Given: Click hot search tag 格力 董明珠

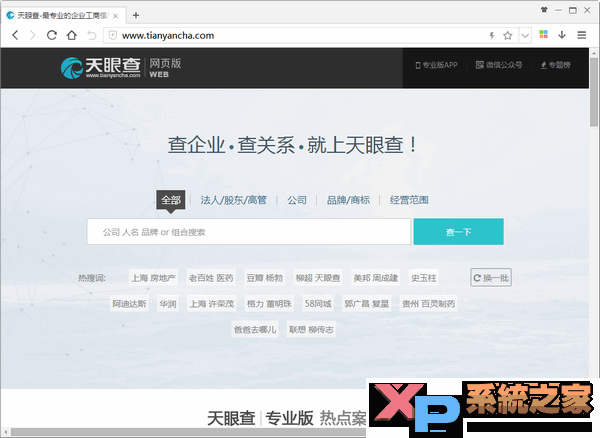Looking at the screenshot, I should coord(269,304).
